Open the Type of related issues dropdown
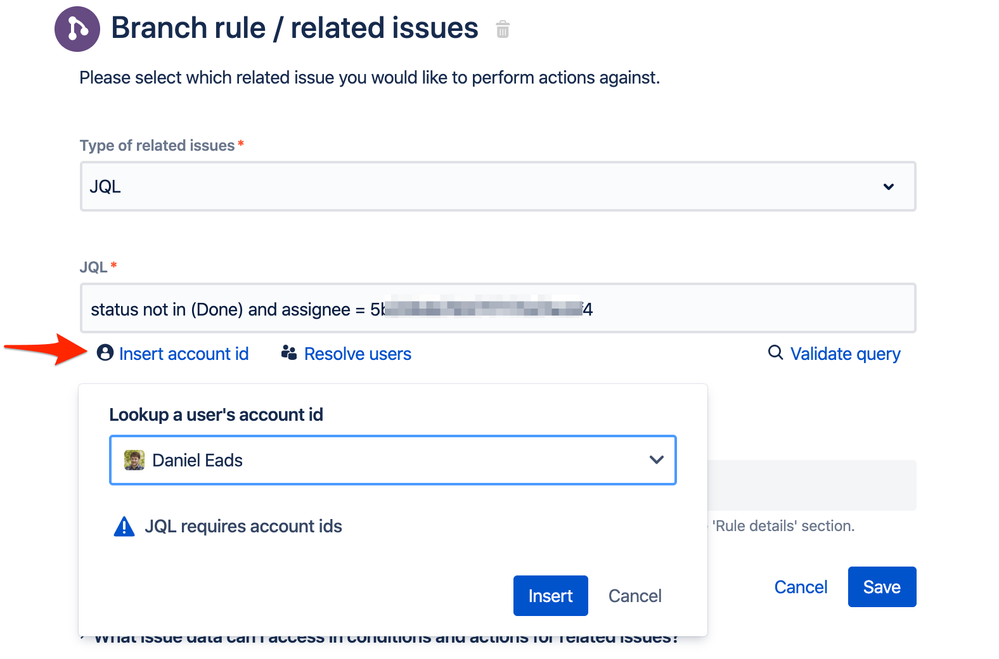The image size is (999, 659). [x=498, y=186]
